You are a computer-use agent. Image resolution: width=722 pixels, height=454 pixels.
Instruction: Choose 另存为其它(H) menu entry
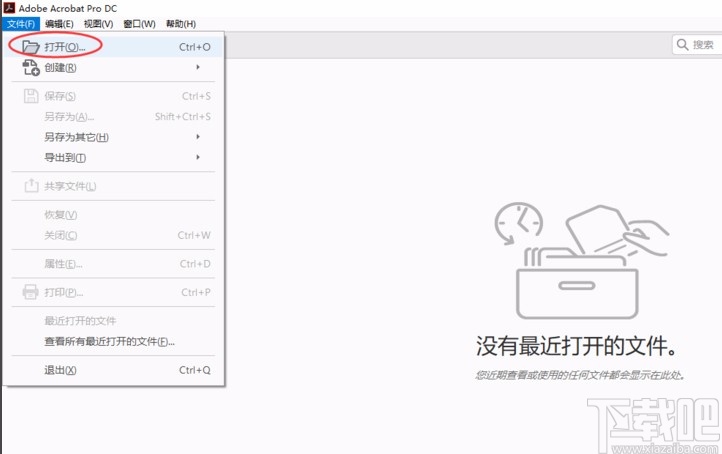[114, 137]
